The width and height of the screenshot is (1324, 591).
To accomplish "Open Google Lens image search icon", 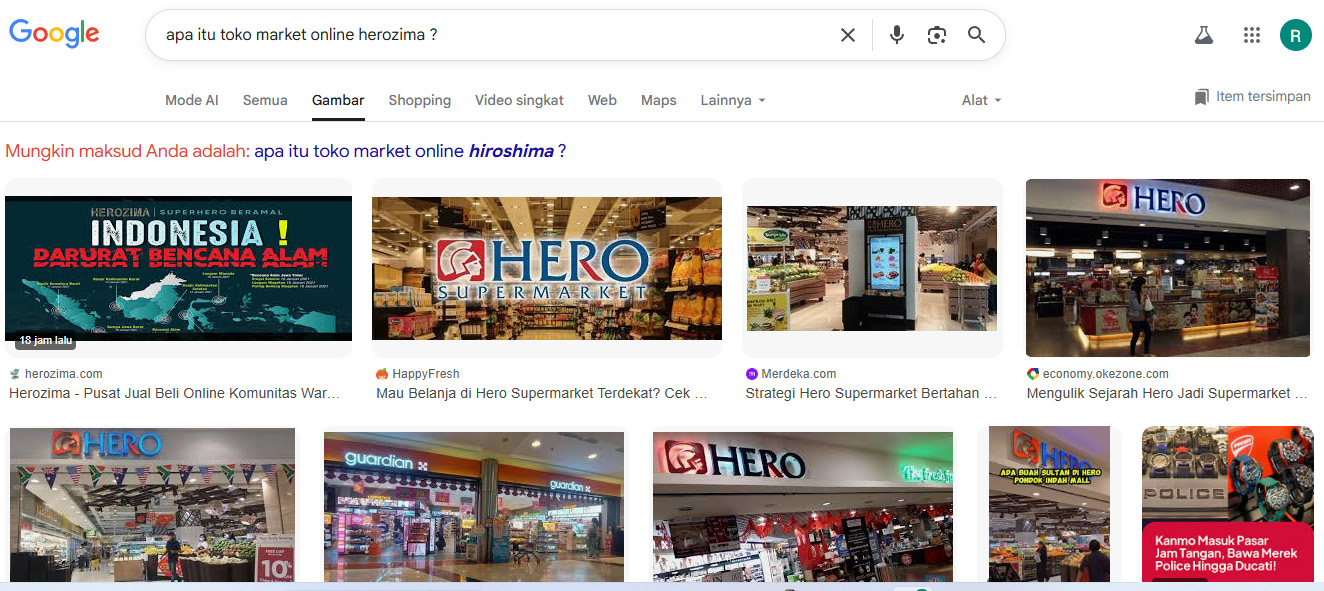I will 937,35.
